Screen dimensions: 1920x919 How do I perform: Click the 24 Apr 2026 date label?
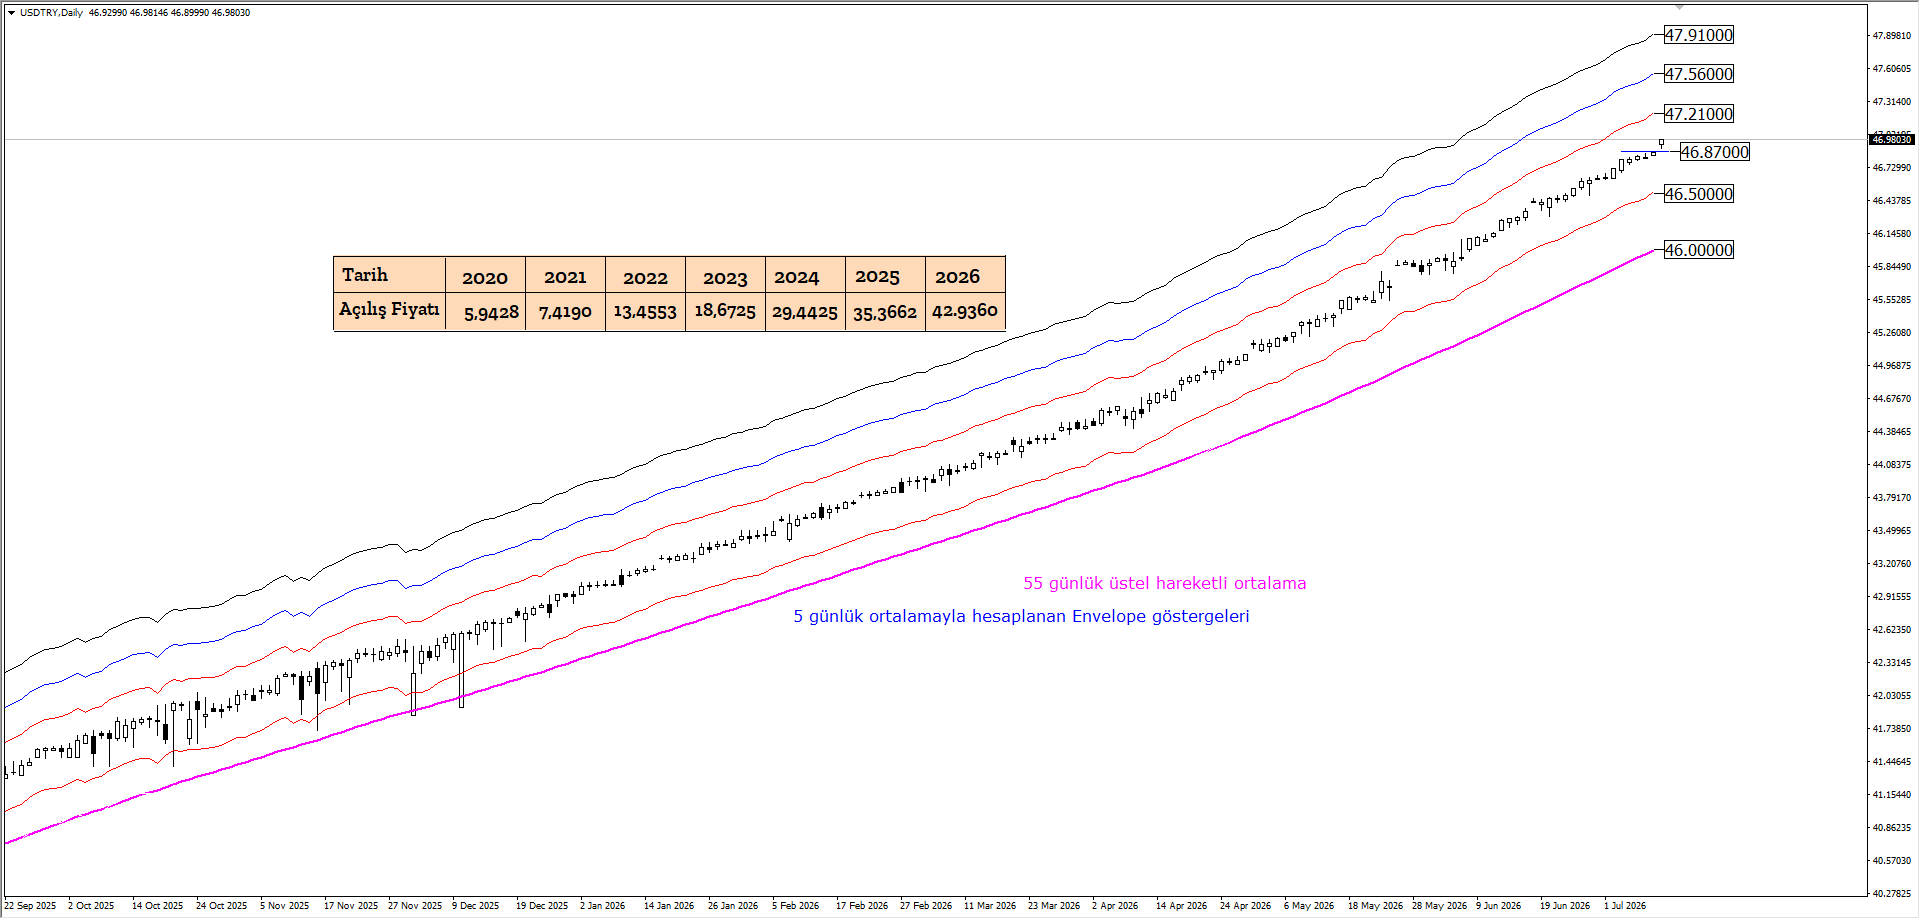1245,906
